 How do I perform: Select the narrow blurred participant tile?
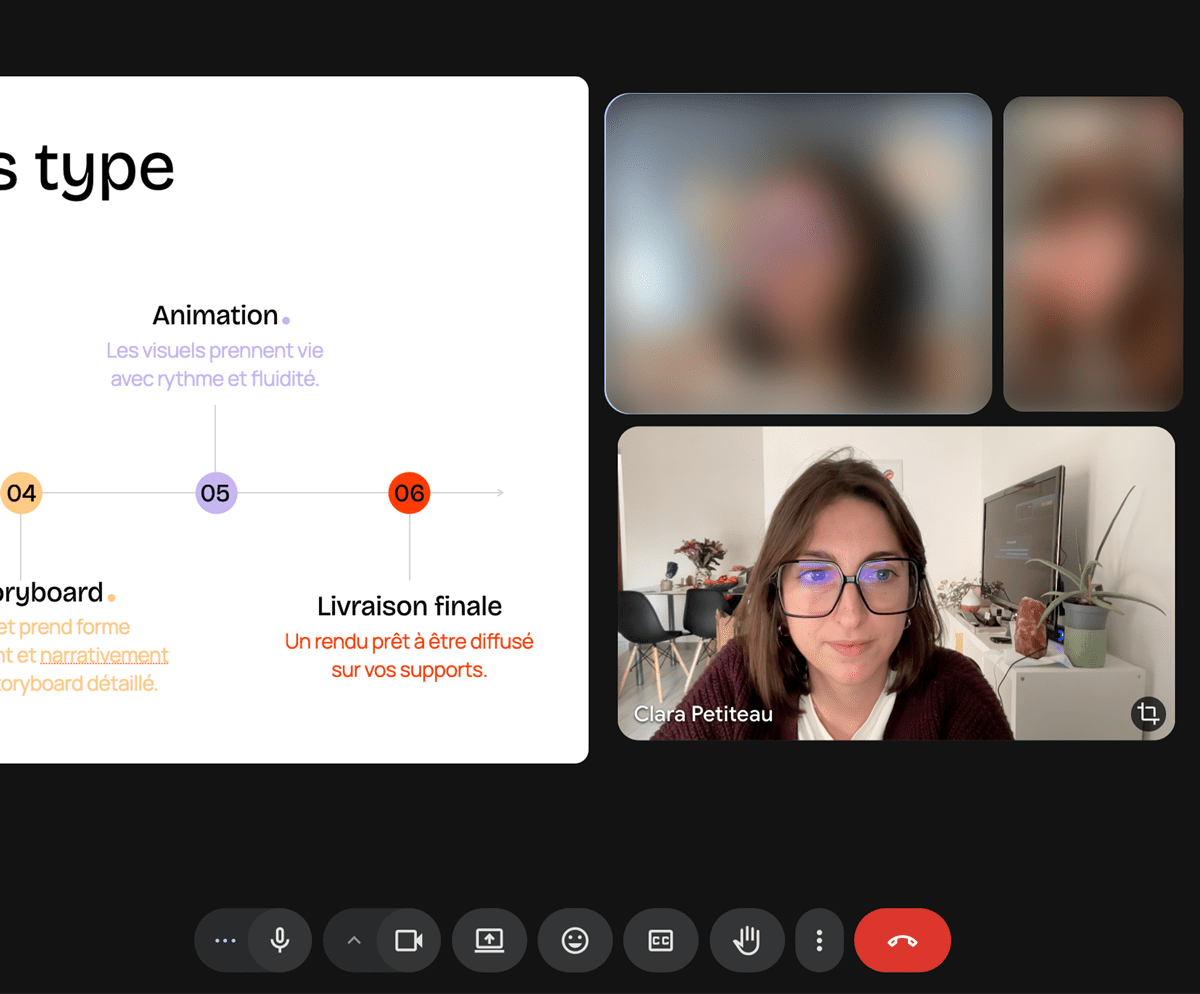pos(1092,253)
